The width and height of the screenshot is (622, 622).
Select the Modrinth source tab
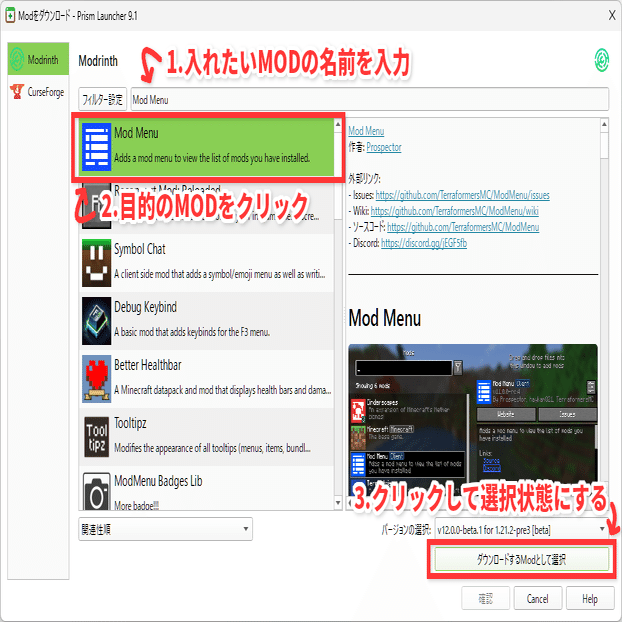[x=38, y=59]
